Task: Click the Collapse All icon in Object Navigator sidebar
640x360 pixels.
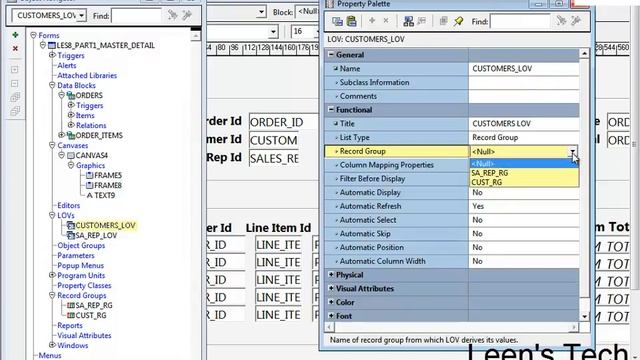Action: tap(15, 111)
